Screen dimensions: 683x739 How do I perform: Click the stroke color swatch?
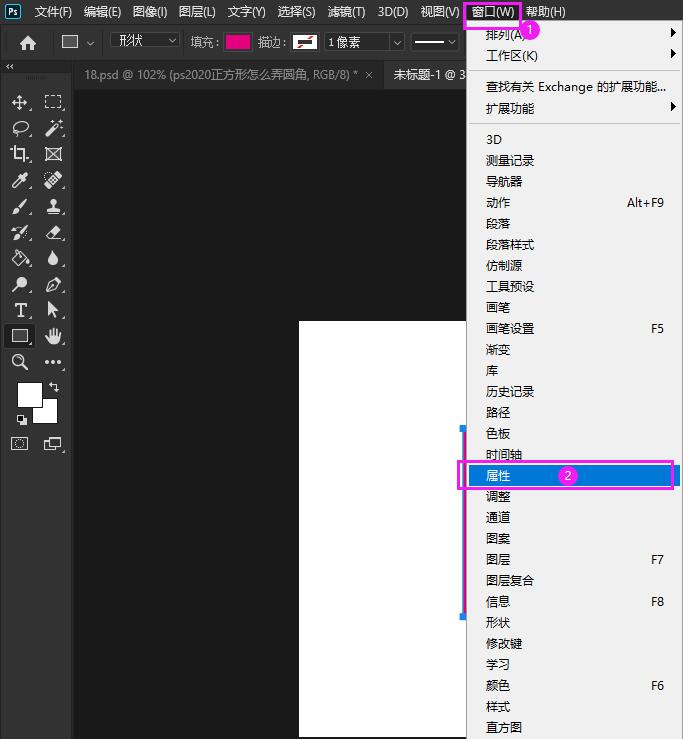click(305, 42)
